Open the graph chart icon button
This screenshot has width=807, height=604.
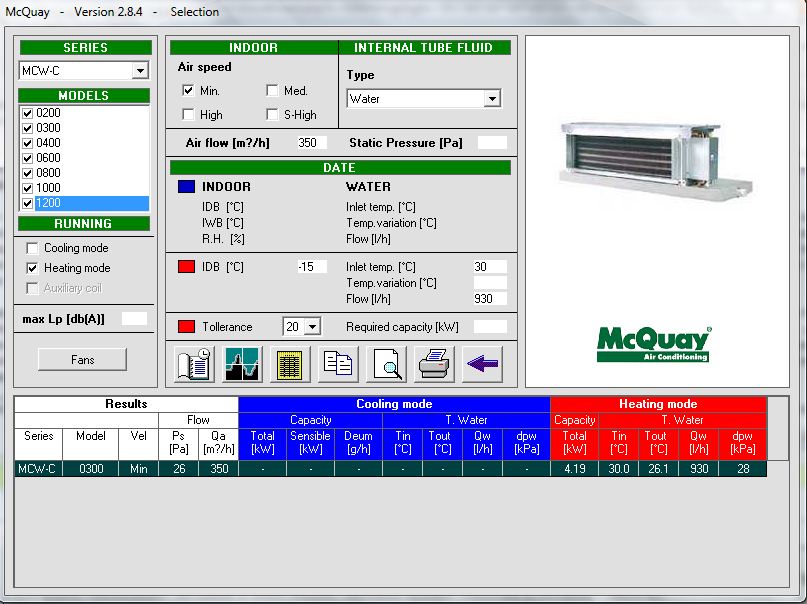pos(242,364)
